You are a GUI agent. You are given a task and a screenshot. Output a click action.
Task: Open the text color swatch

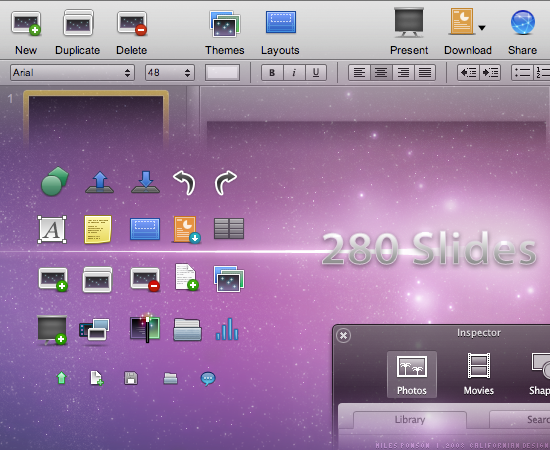pyautogui.click(x=222, y=73)
